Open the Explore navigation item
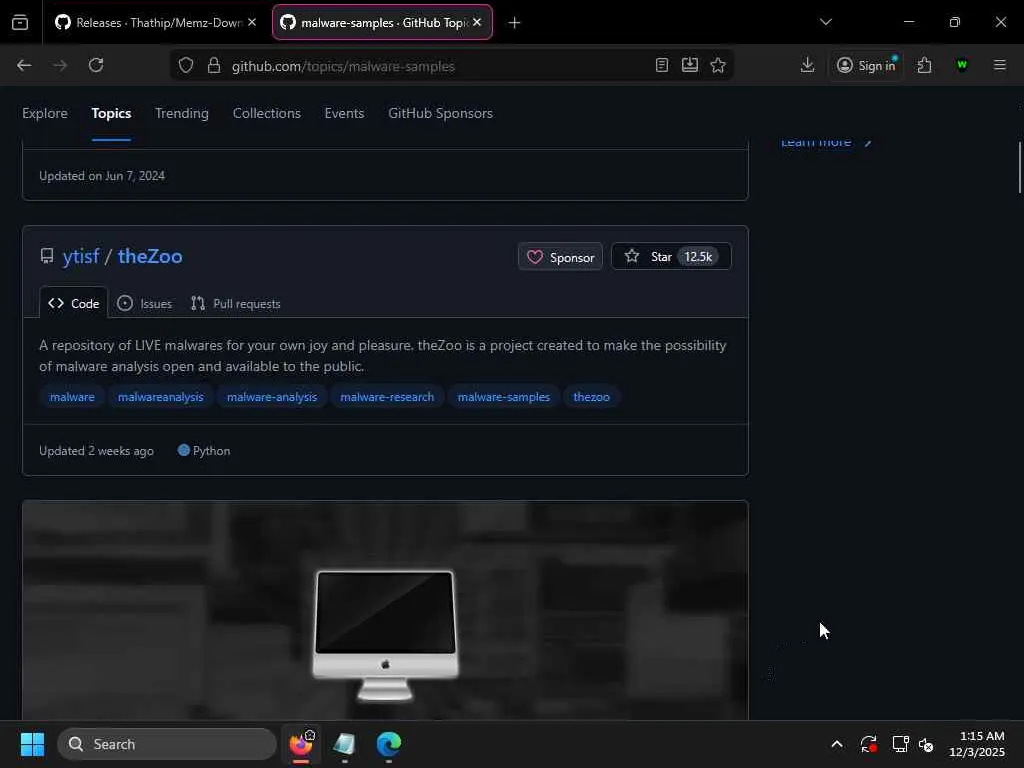The height and width of the screenshot is (768, 1024). pyautogui.click(x=45, y=113)
